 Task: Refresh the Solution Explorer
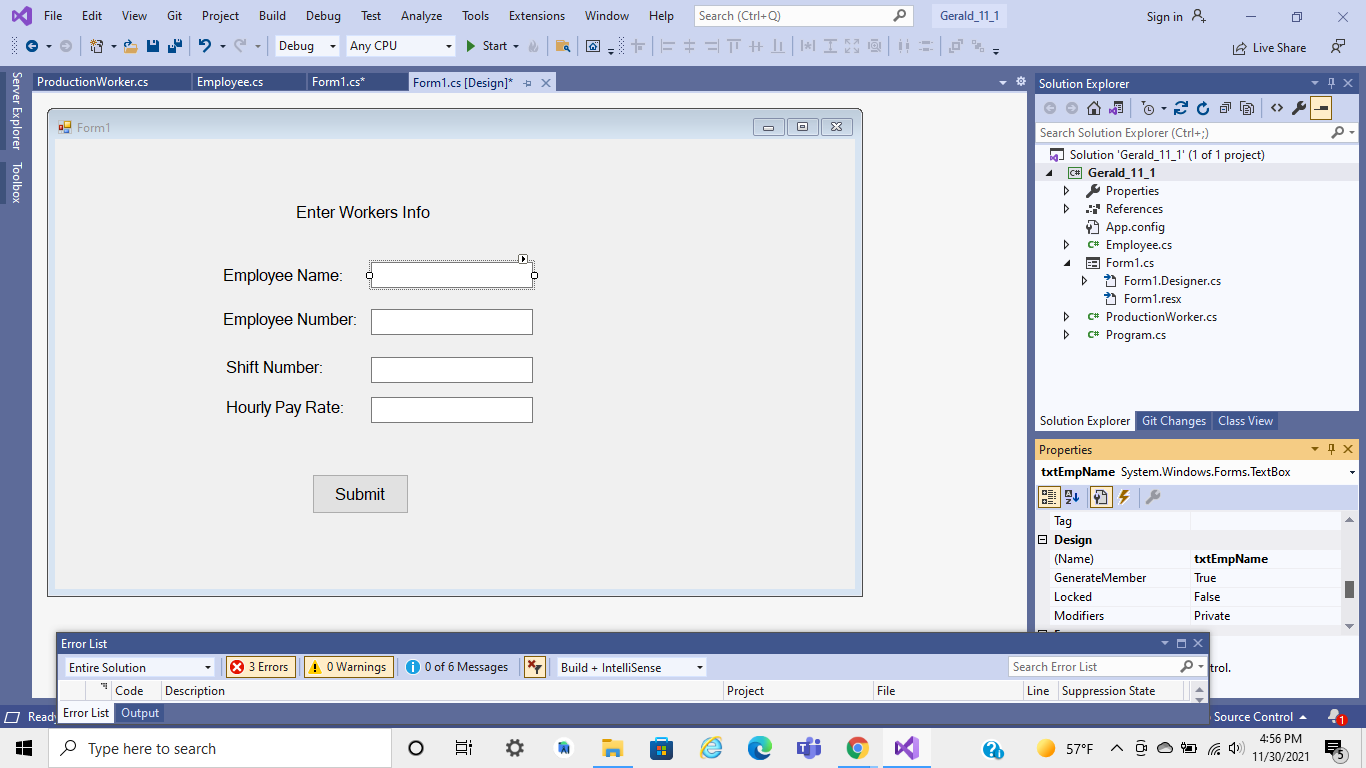click(1203, 108)
